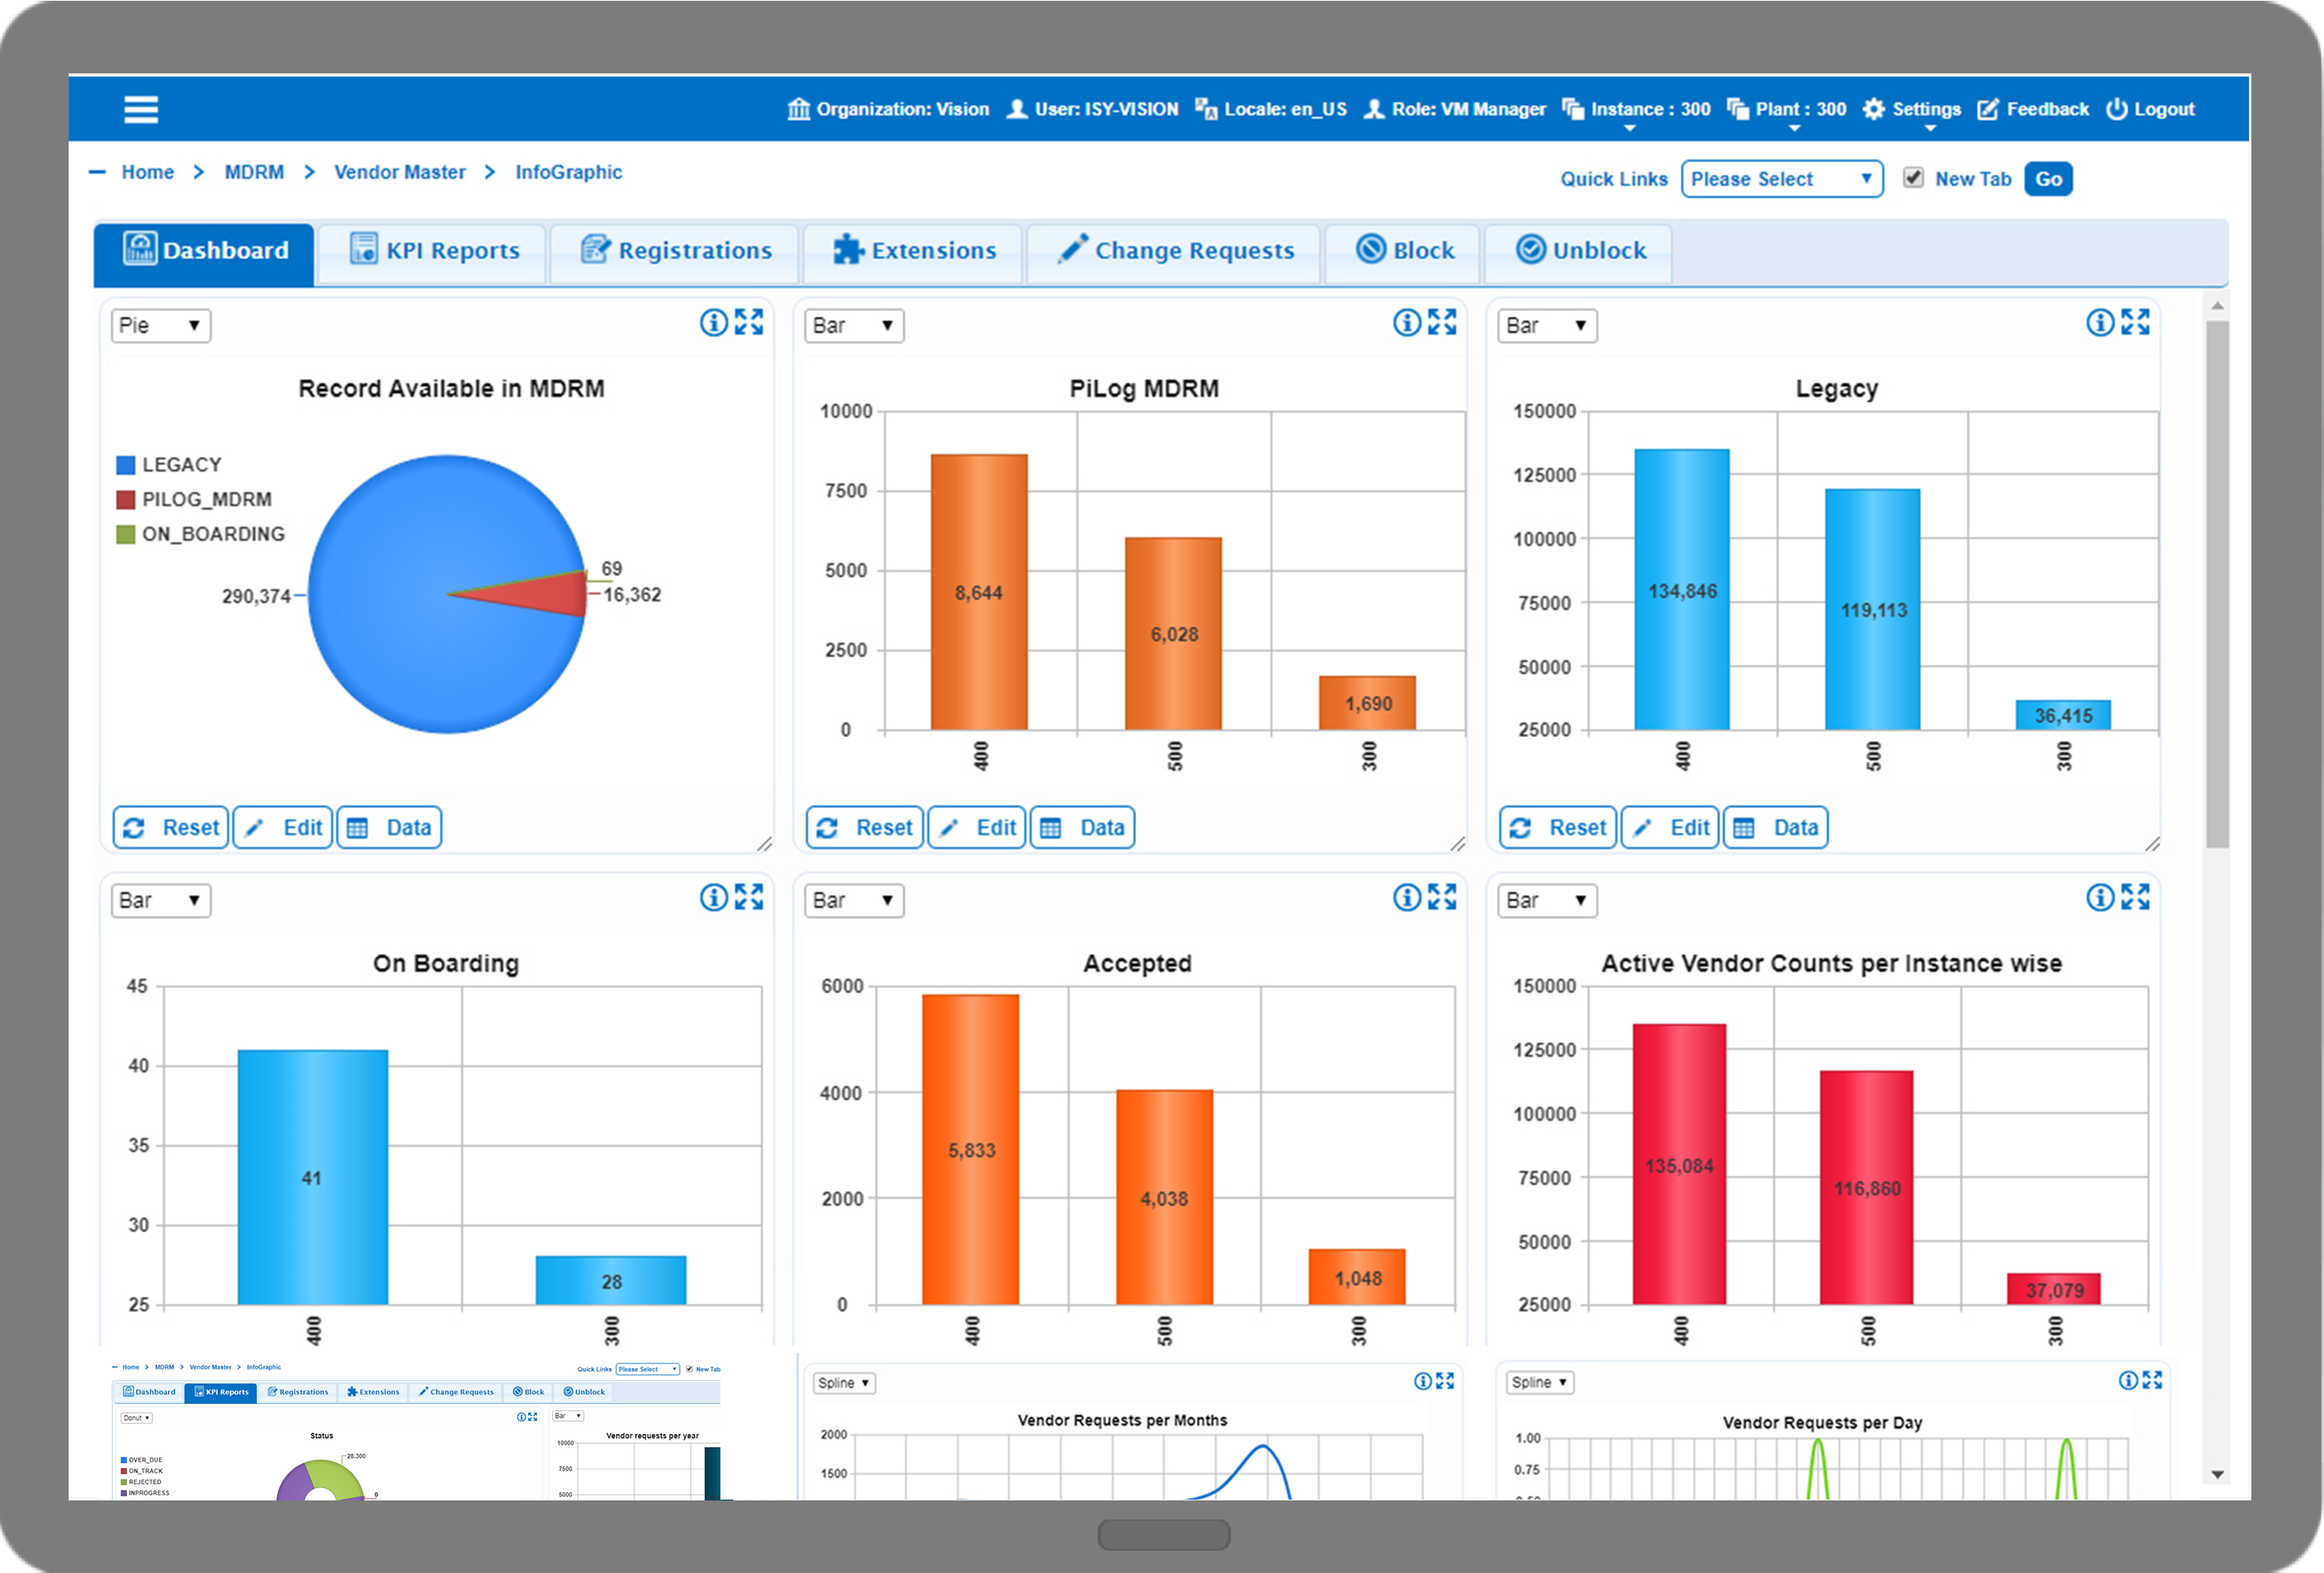The width and height of the screenshot is (2324, 1573).
Task: Open the Change Requests tab
Action: coord(1173,251)
